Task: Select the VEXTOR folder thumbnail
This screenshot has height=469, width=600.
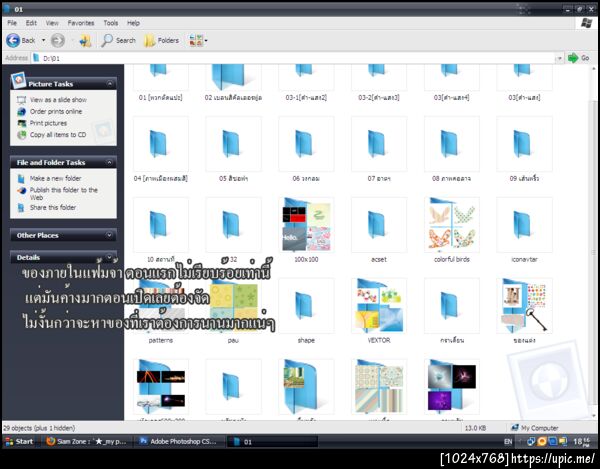Action: click(x=379, y=306)
